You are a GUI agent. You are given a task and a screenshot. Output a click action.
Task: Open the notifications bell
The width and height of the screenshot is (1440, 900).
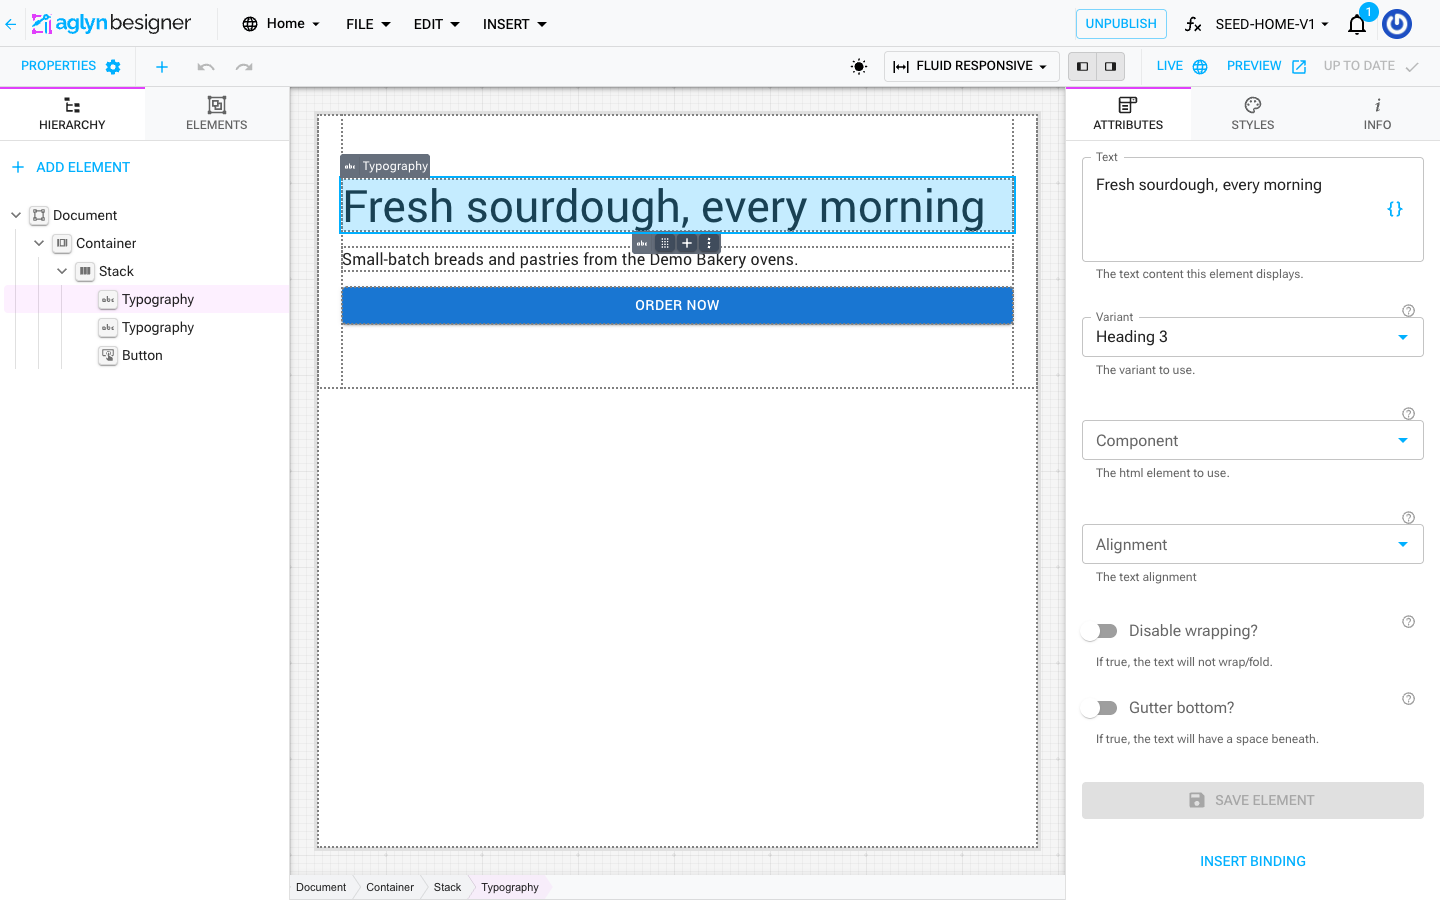point(1357,24)
